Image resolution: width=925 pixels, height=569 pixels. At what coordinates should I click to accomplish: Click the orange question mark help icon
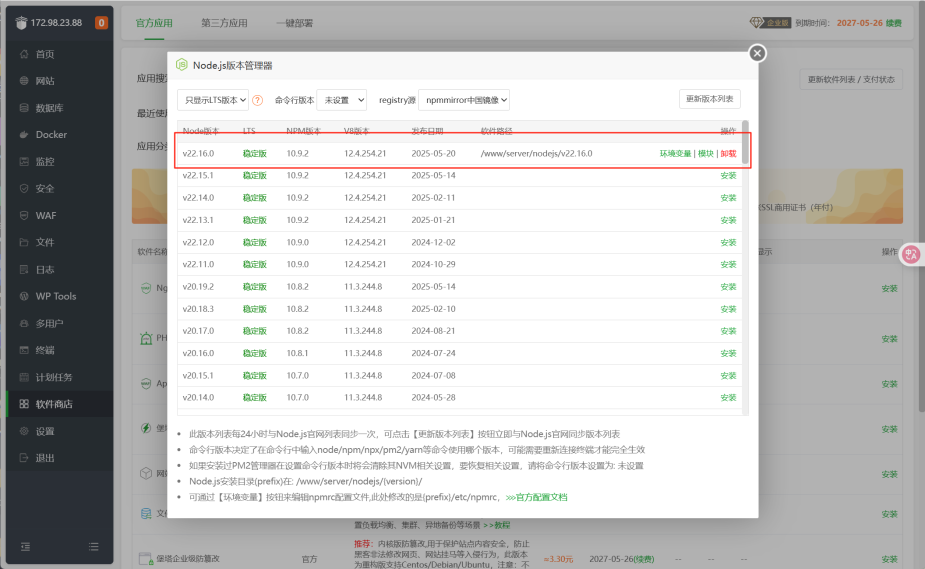(x=258, y=100)
